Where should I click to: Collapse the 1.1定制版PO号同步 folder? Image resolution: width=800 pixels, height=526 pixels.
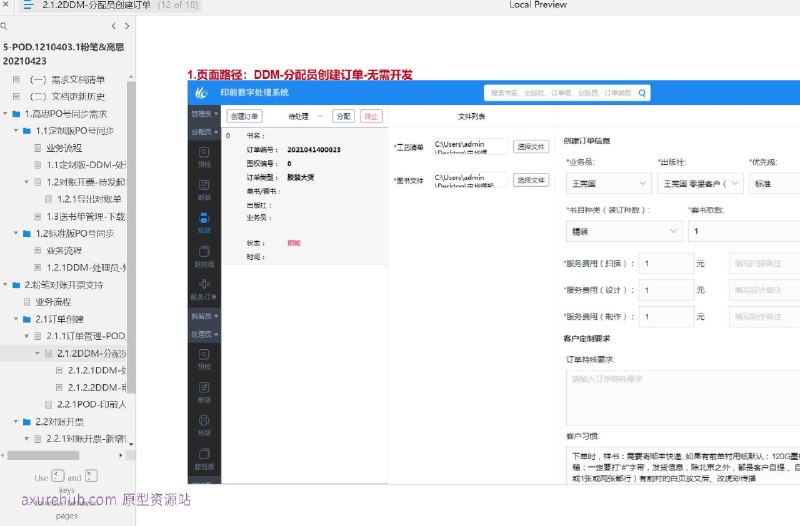(x=16, y=131)
